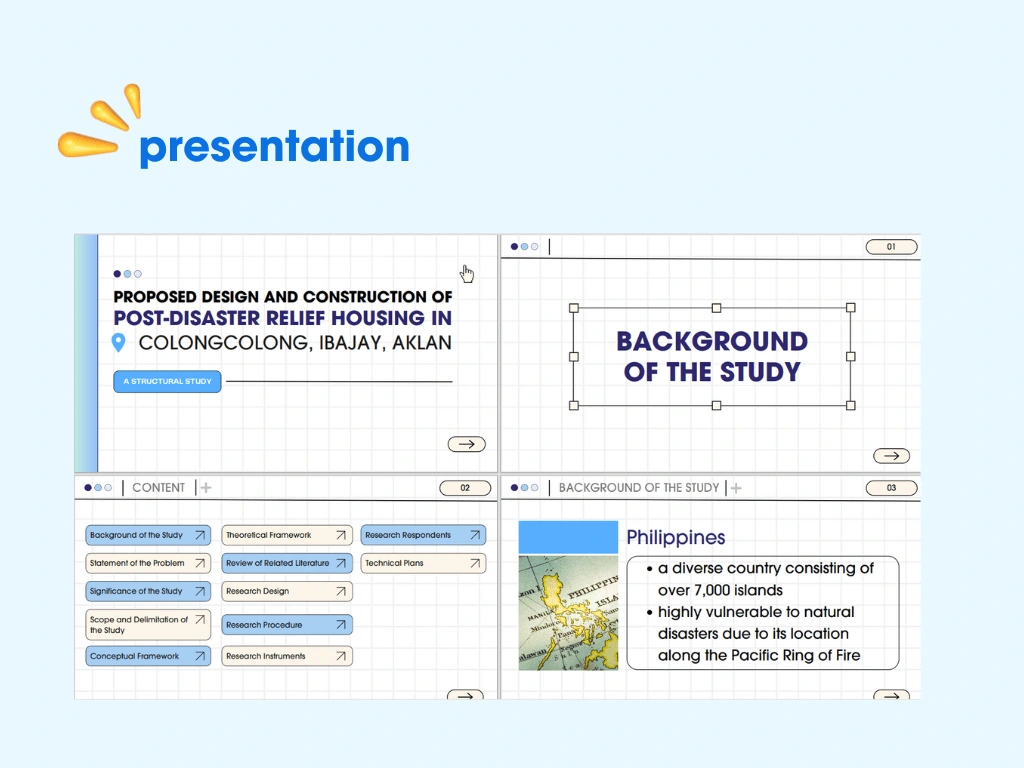
Task: Open the Research Procedure link
Action: (x=287, y=625)
